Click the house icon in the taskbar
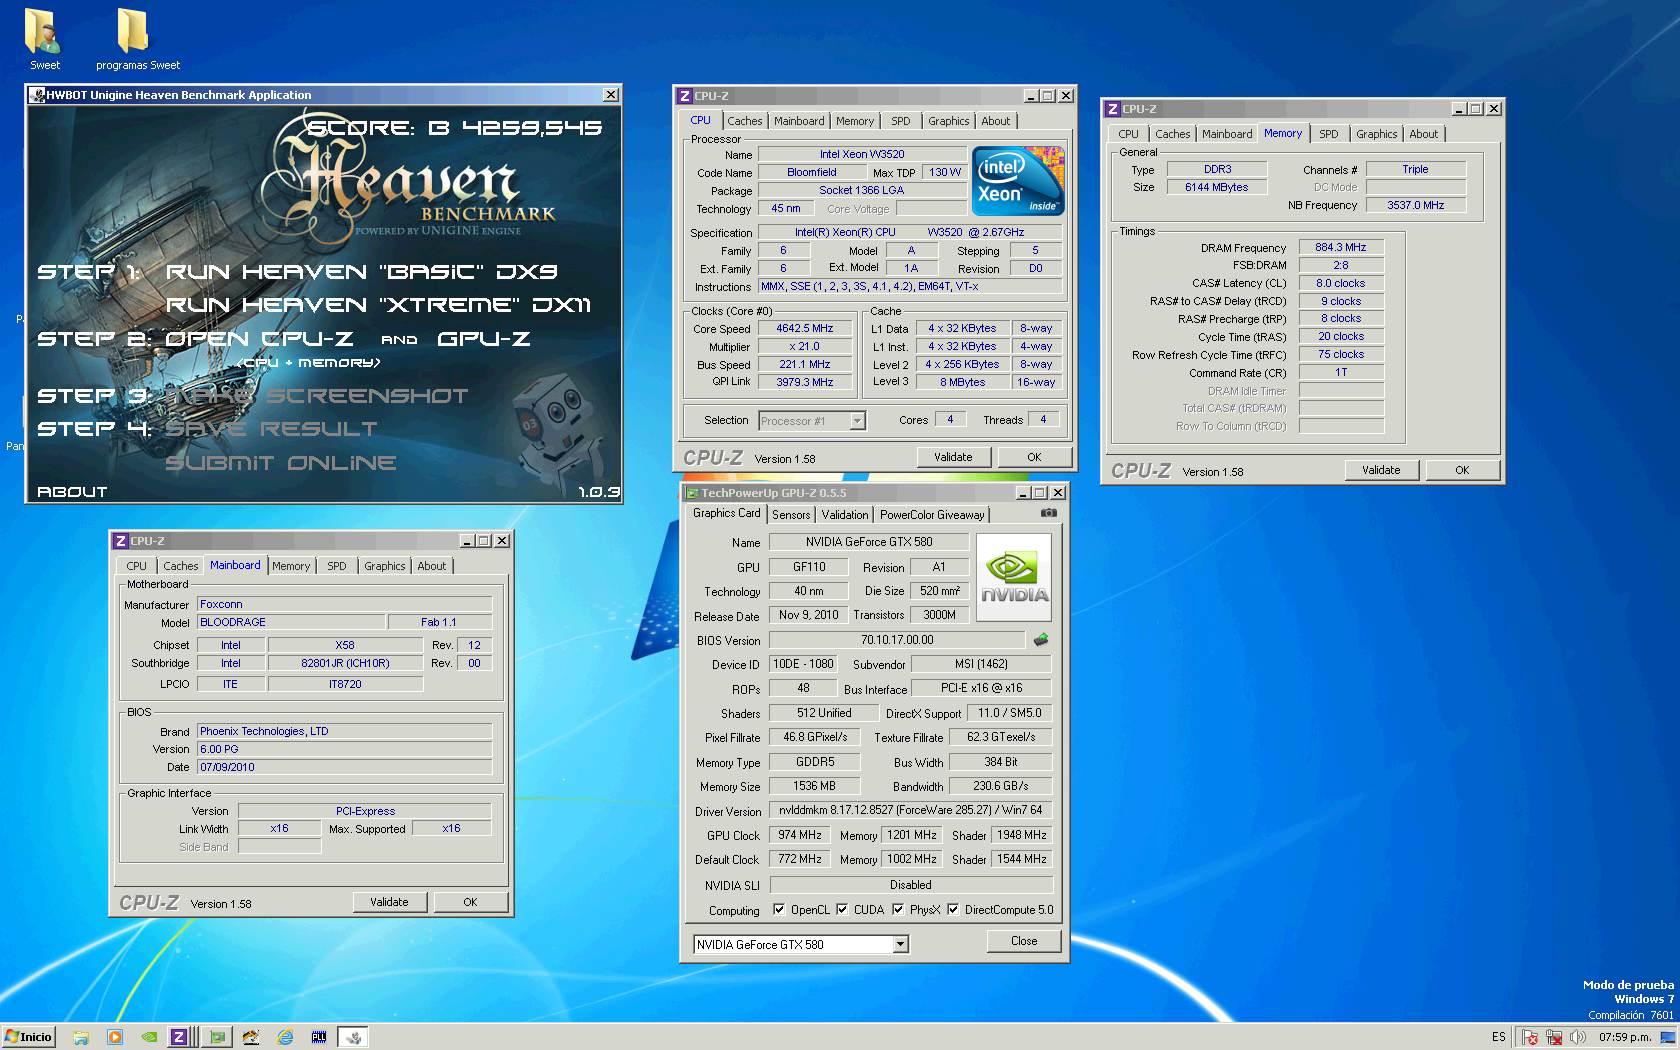This screenshot has width=1680, height=1050. (x=250, y=1037)
